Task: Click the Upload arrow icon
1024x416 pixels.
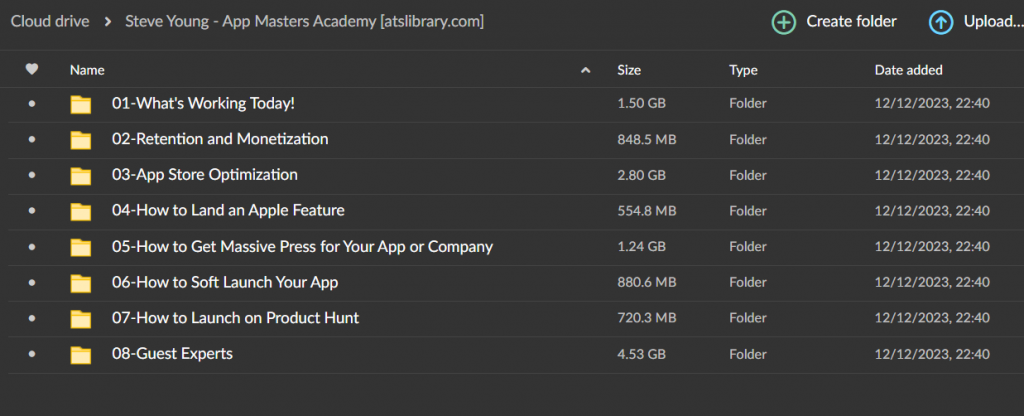Action: (940, 22)
